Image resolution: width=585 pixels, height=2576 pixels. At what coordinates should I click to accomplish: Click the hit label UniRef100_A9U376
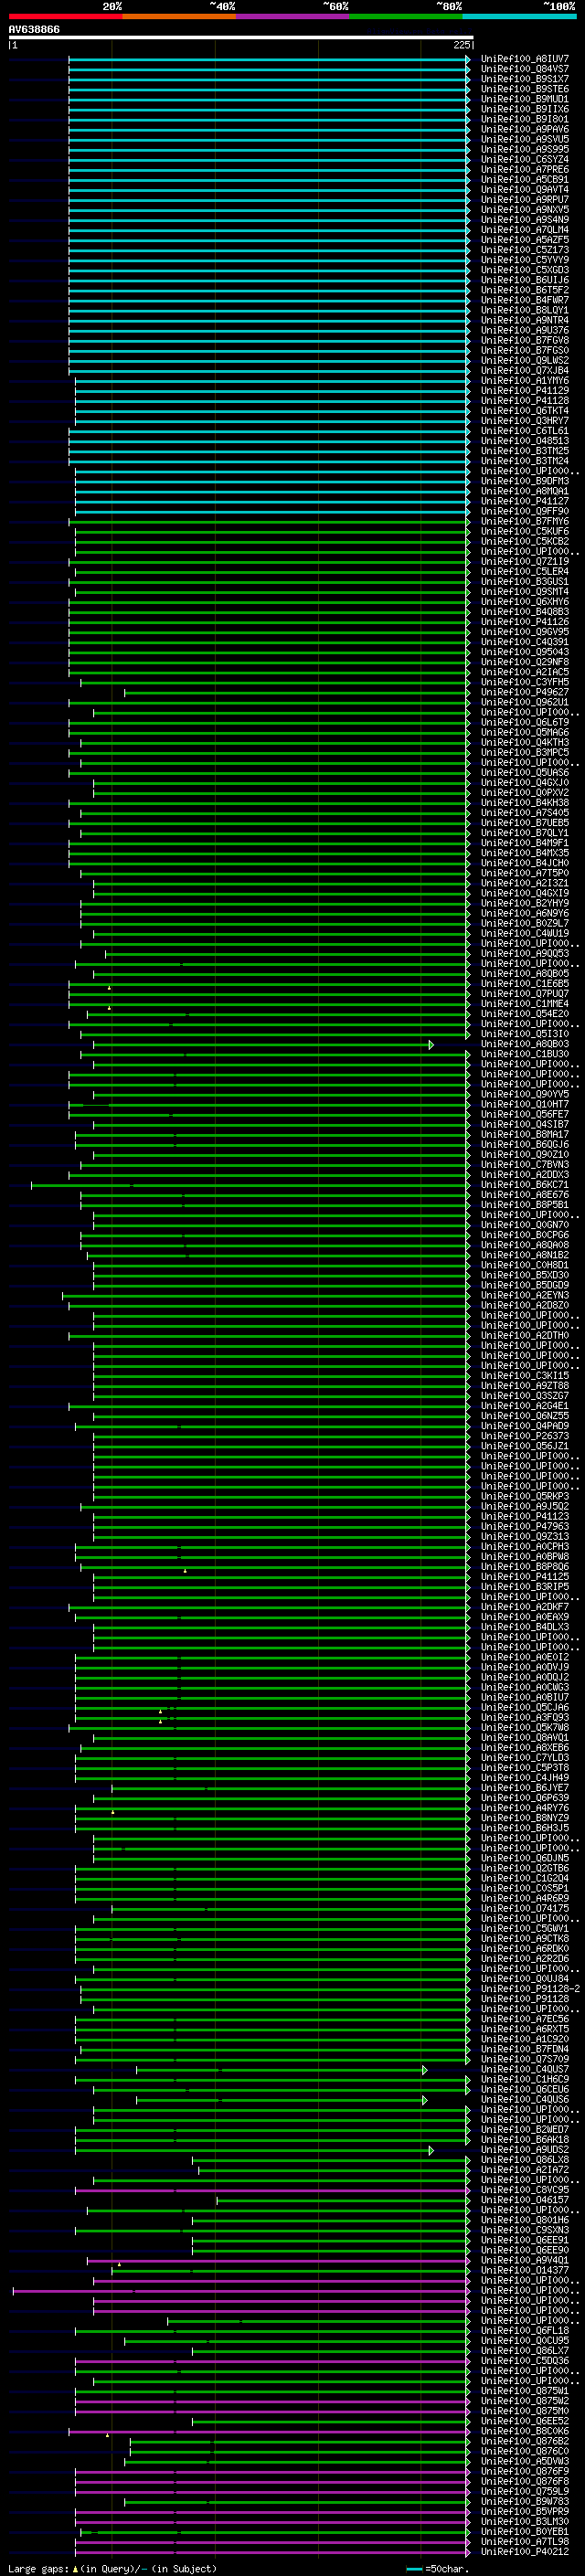tap(524, 330)
